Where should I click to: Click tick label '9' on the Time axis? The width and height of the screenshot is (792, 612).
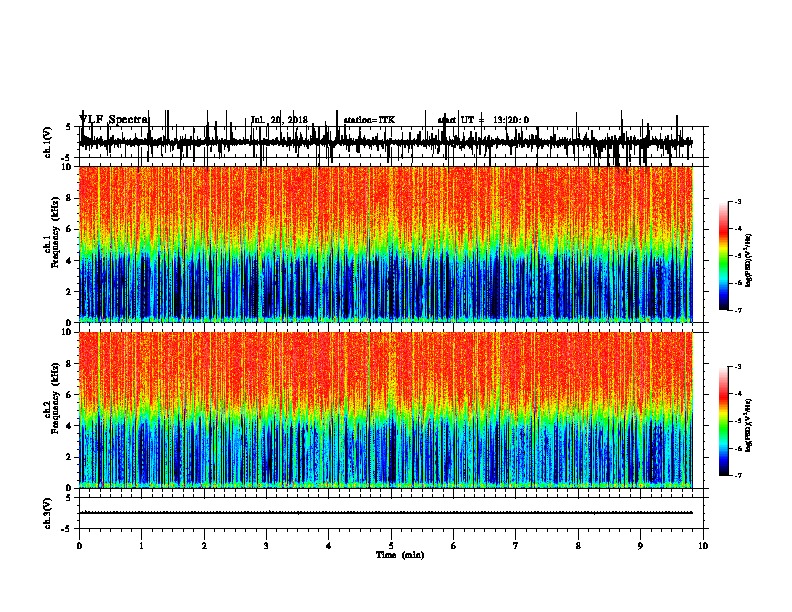[640, 545]
